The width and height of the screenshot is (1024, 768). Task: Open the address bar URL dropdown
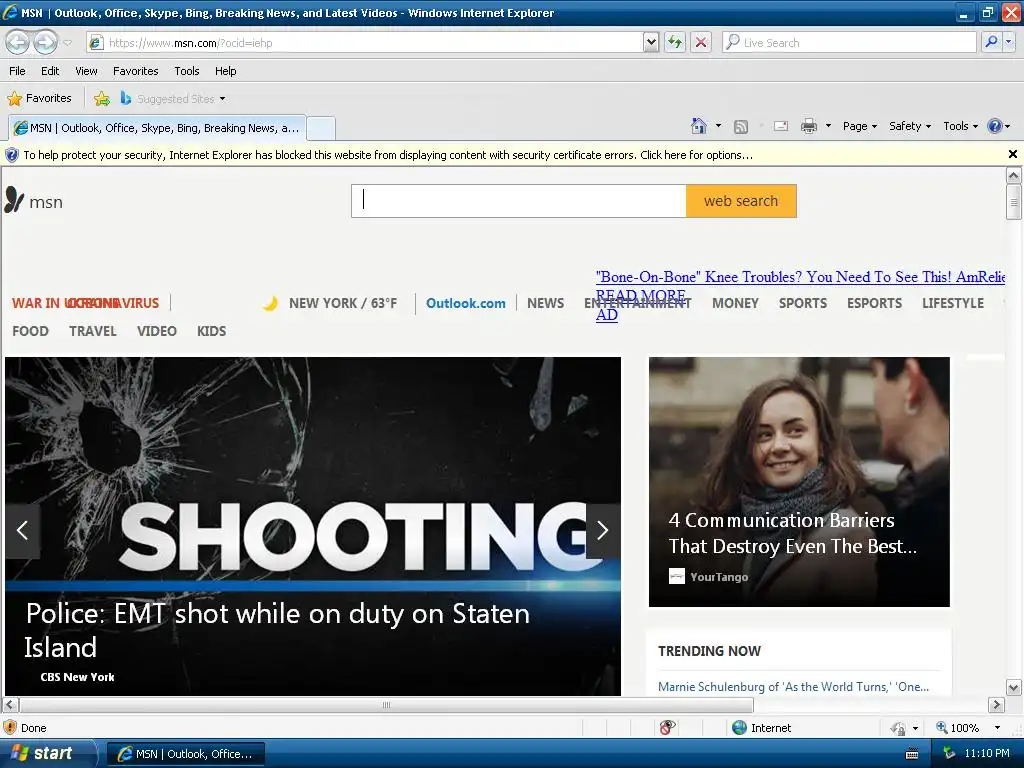[650, 43]
